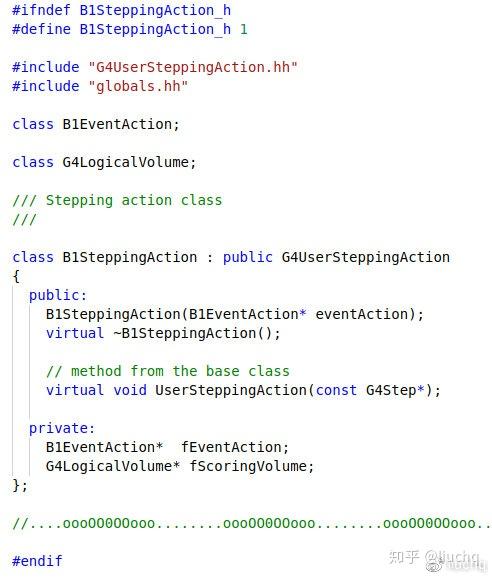Click the Stepping action class comment

pyautogui.click(x=117, y=200)
